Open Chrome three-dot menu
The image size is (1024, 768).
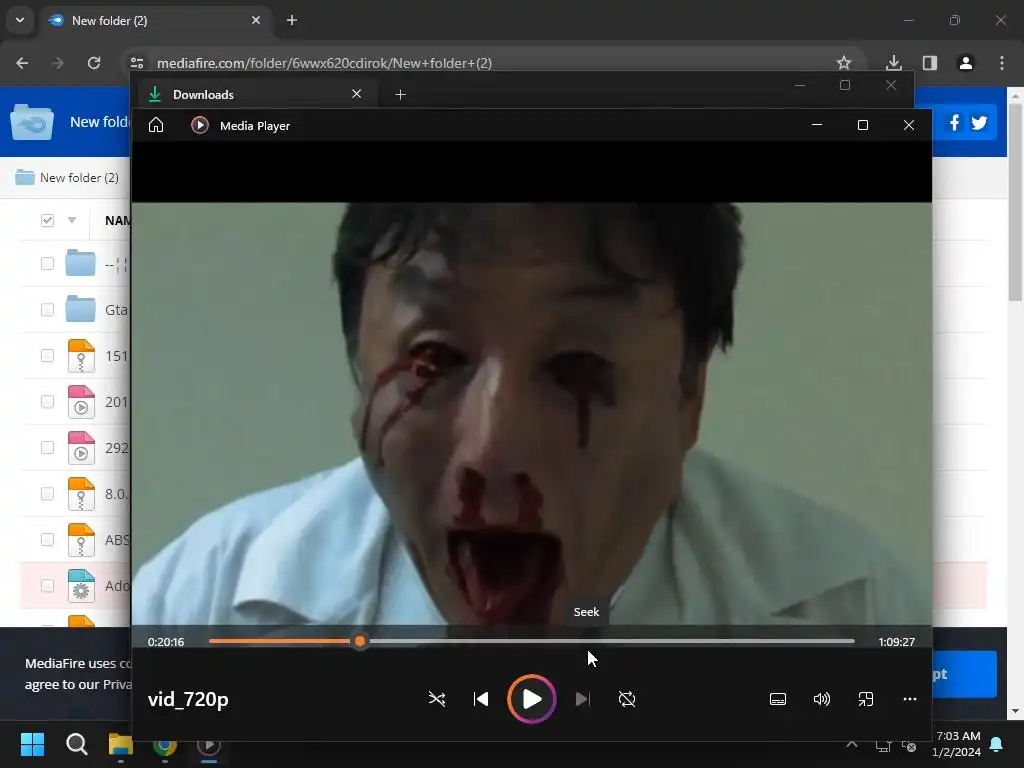[1002, 63]
